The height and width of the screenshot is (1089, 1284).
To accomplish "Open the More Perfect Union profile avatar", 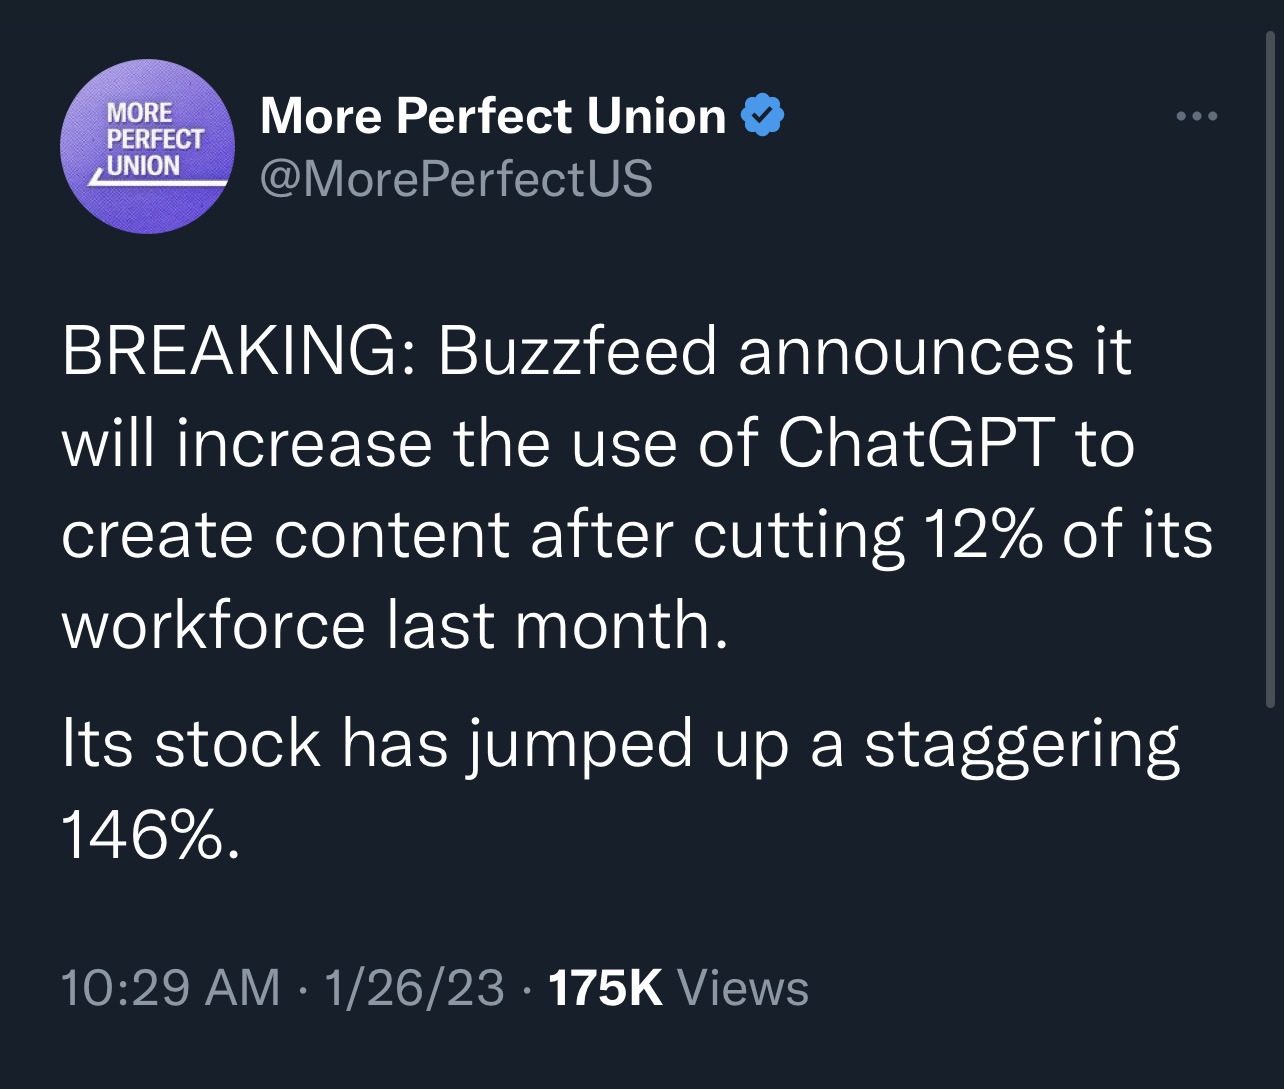I will (x=147, y=146).
